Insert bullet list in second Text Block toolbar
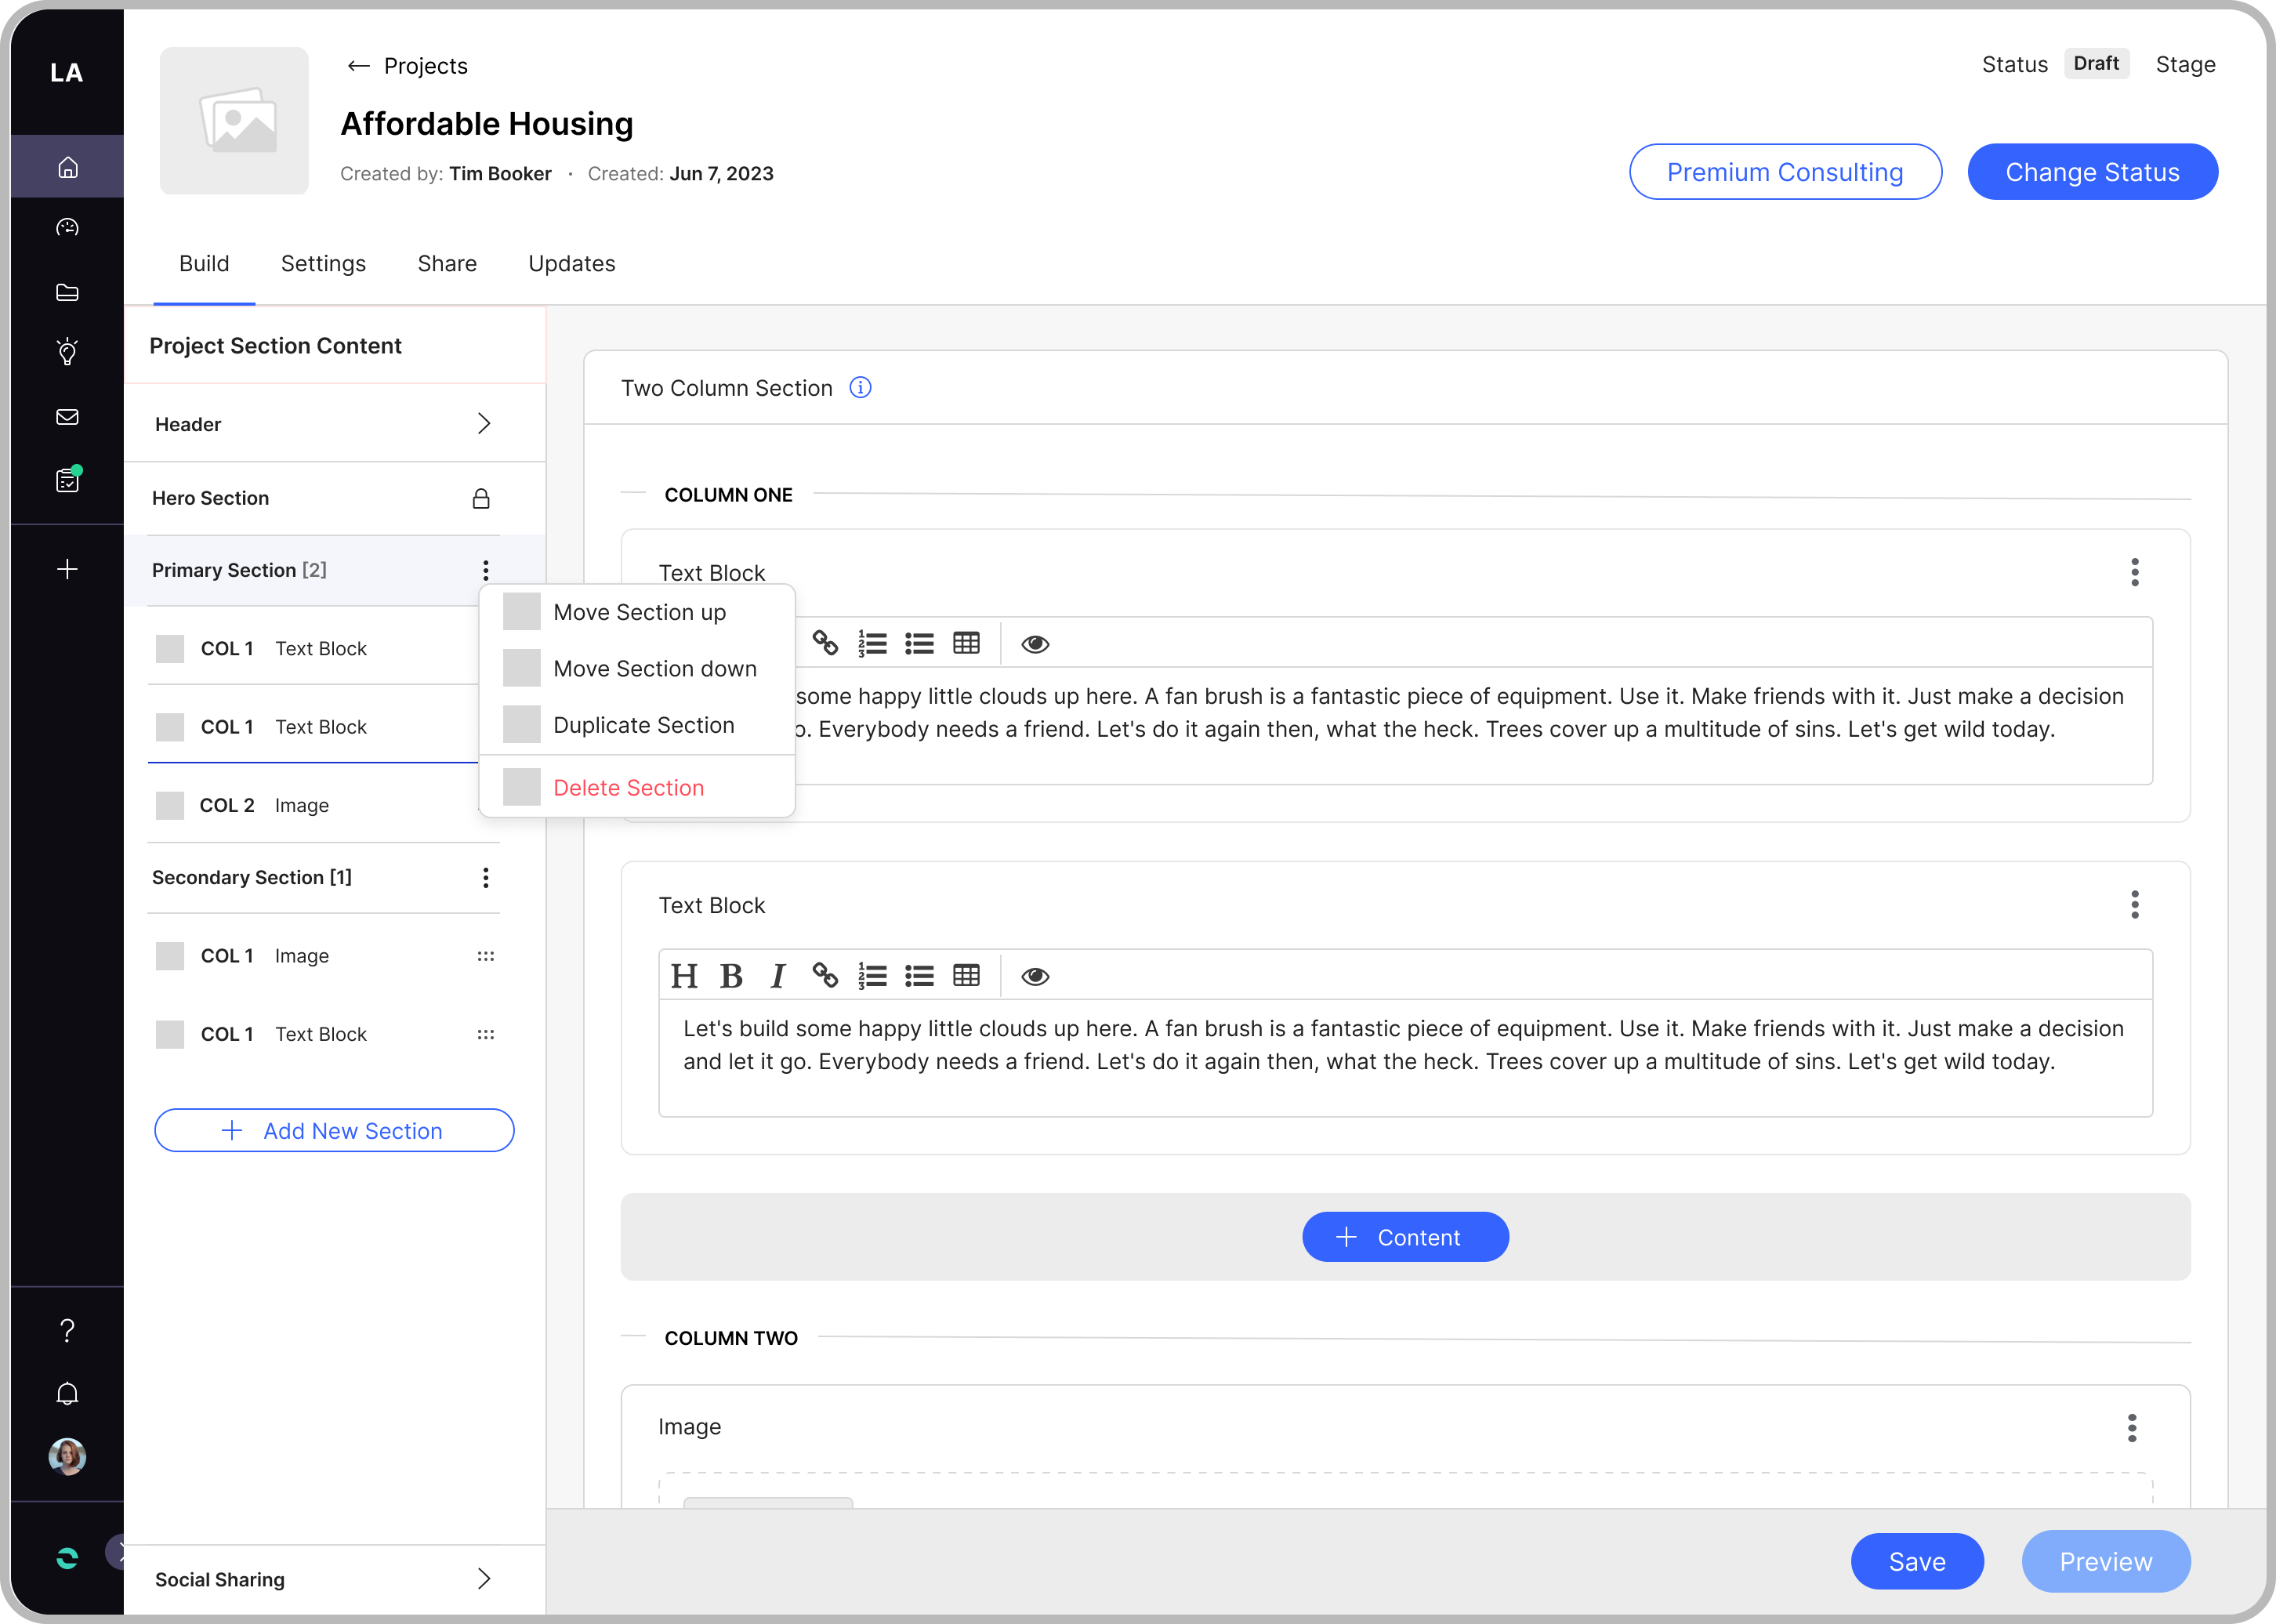The image size is (2276, 1624). tap(919, 976)
